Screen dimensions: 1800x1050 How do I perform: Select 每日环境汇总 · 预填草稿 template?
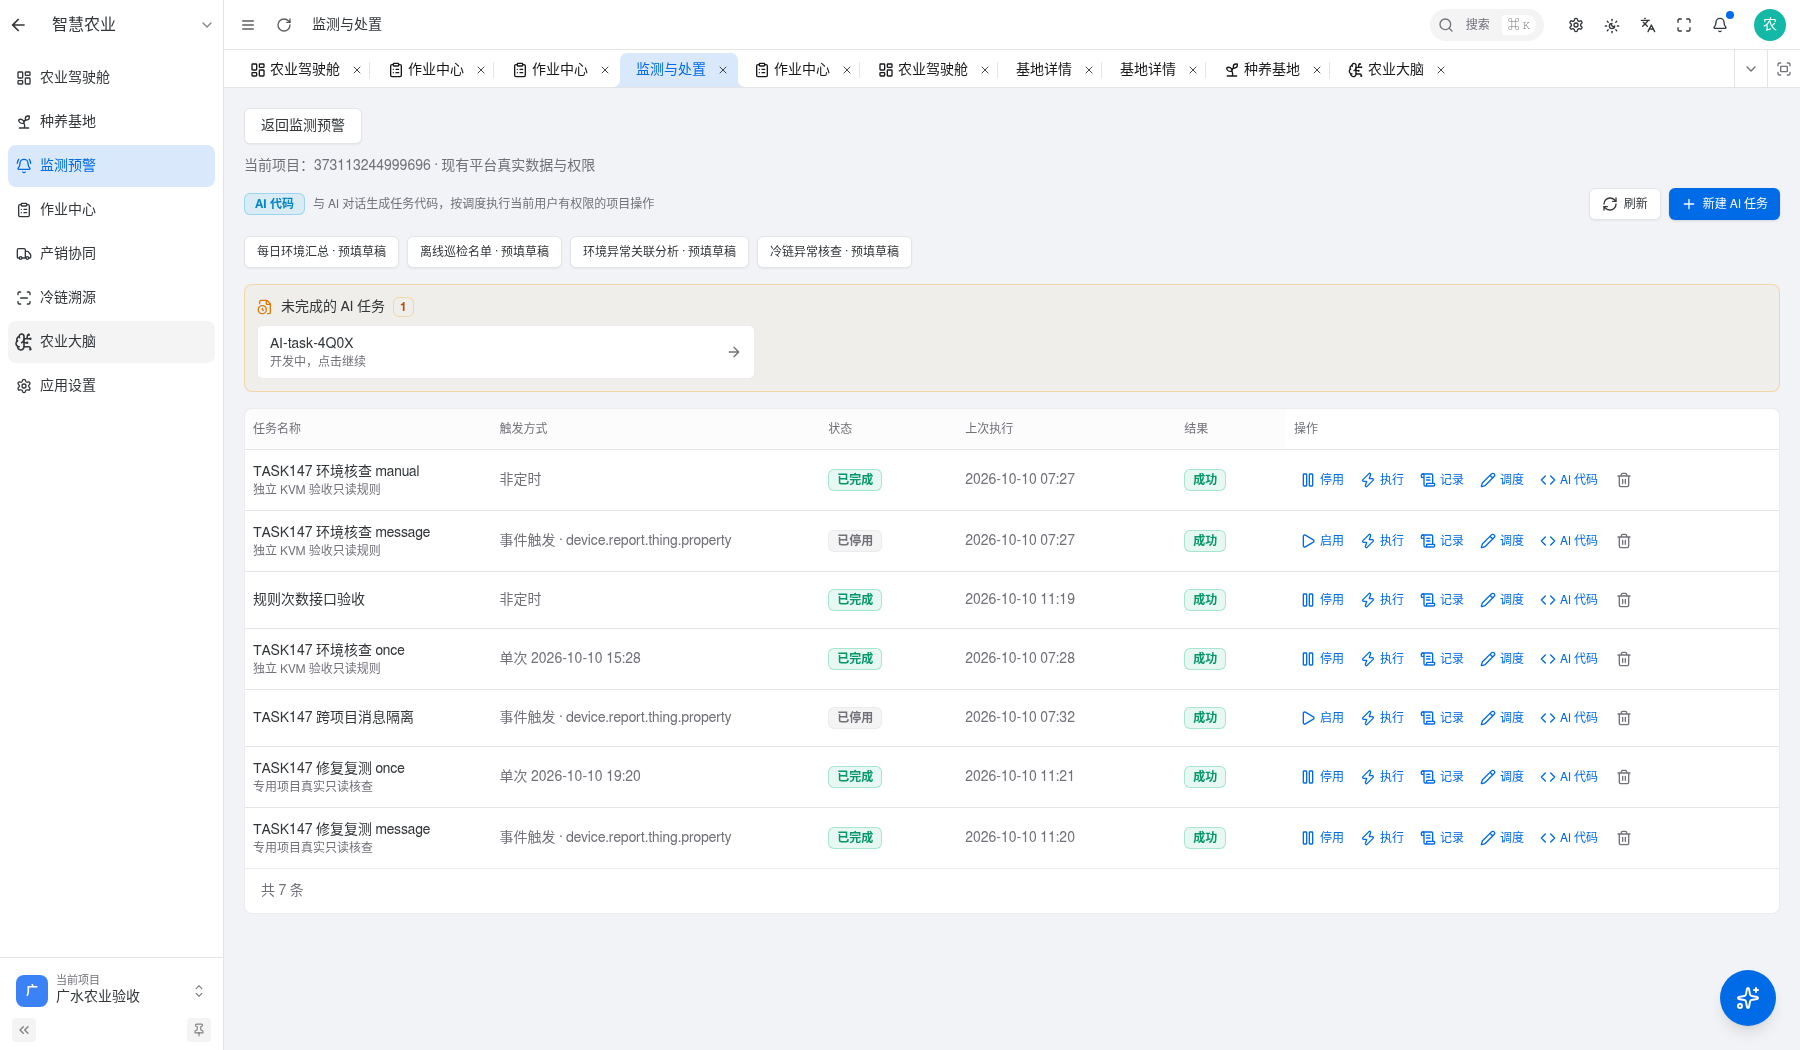pyautogui.click(x=321, y=252)
